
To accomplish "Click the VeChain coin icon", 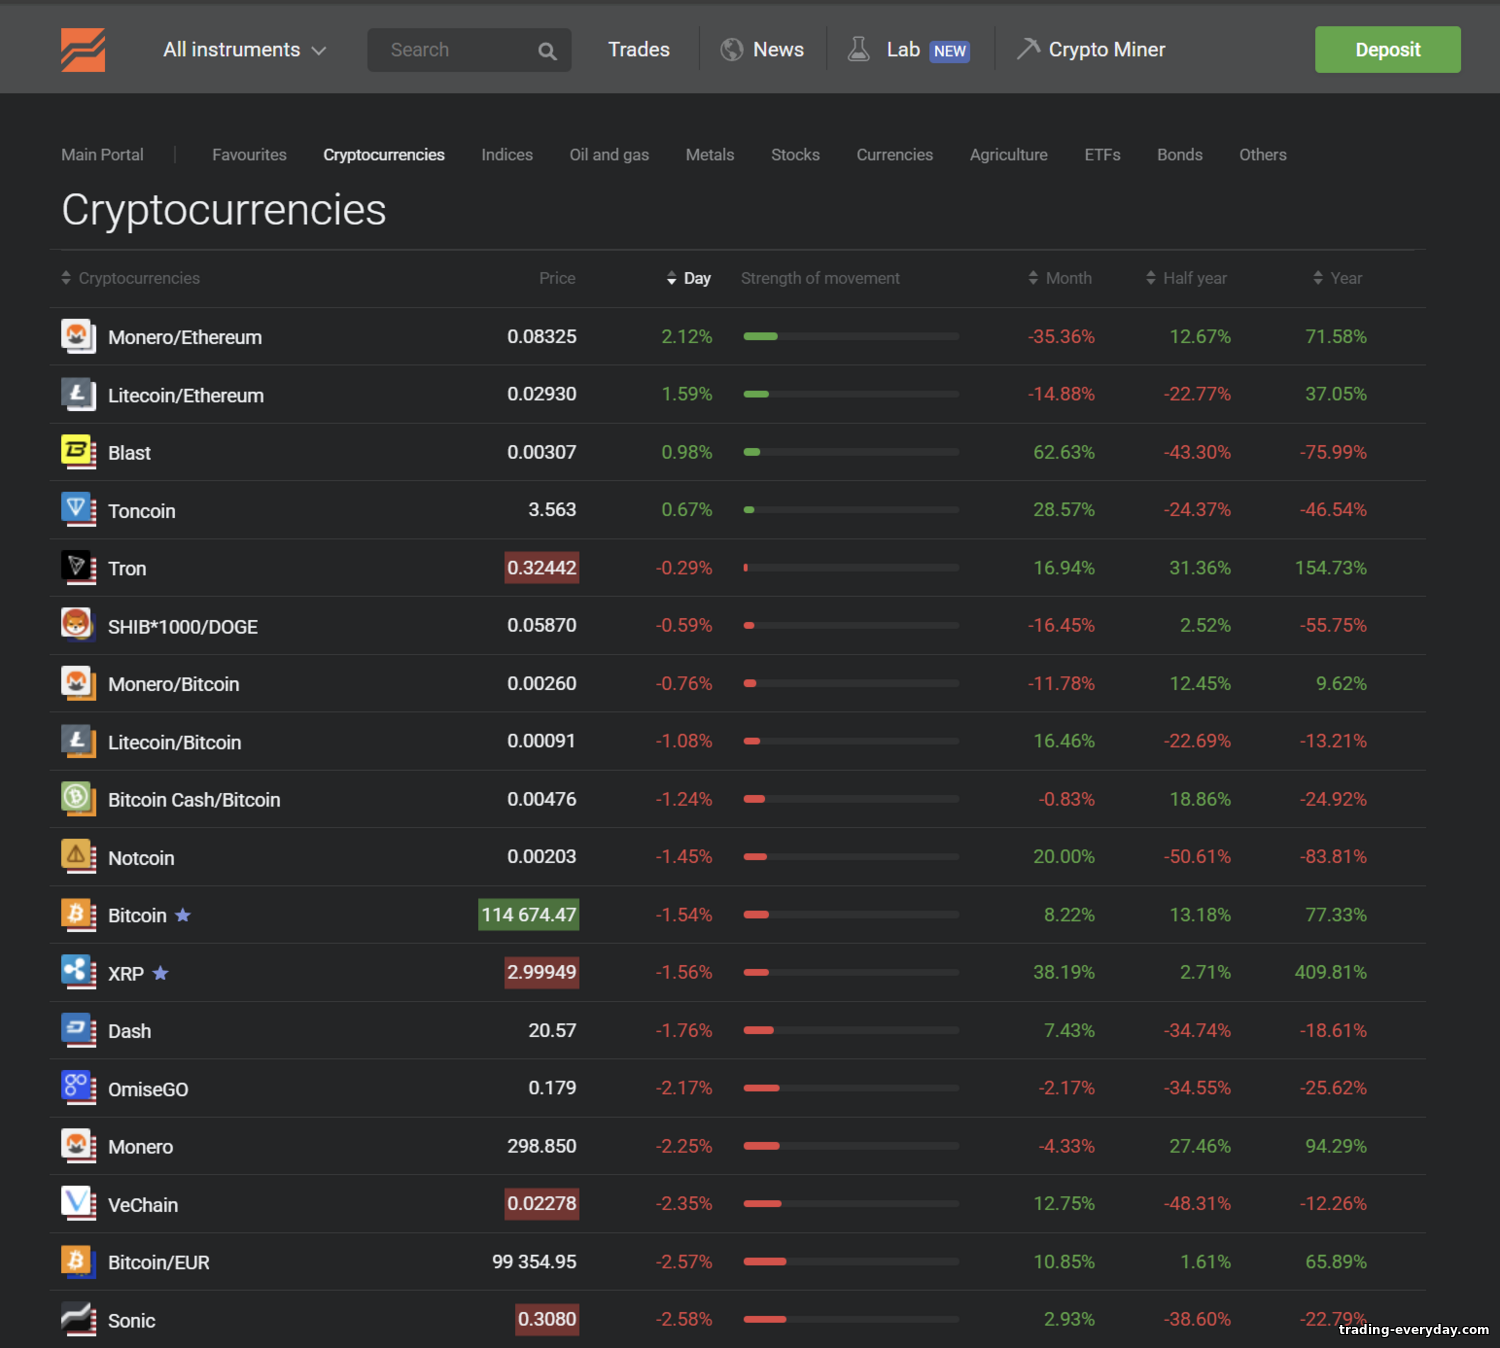I will 78,1204.
